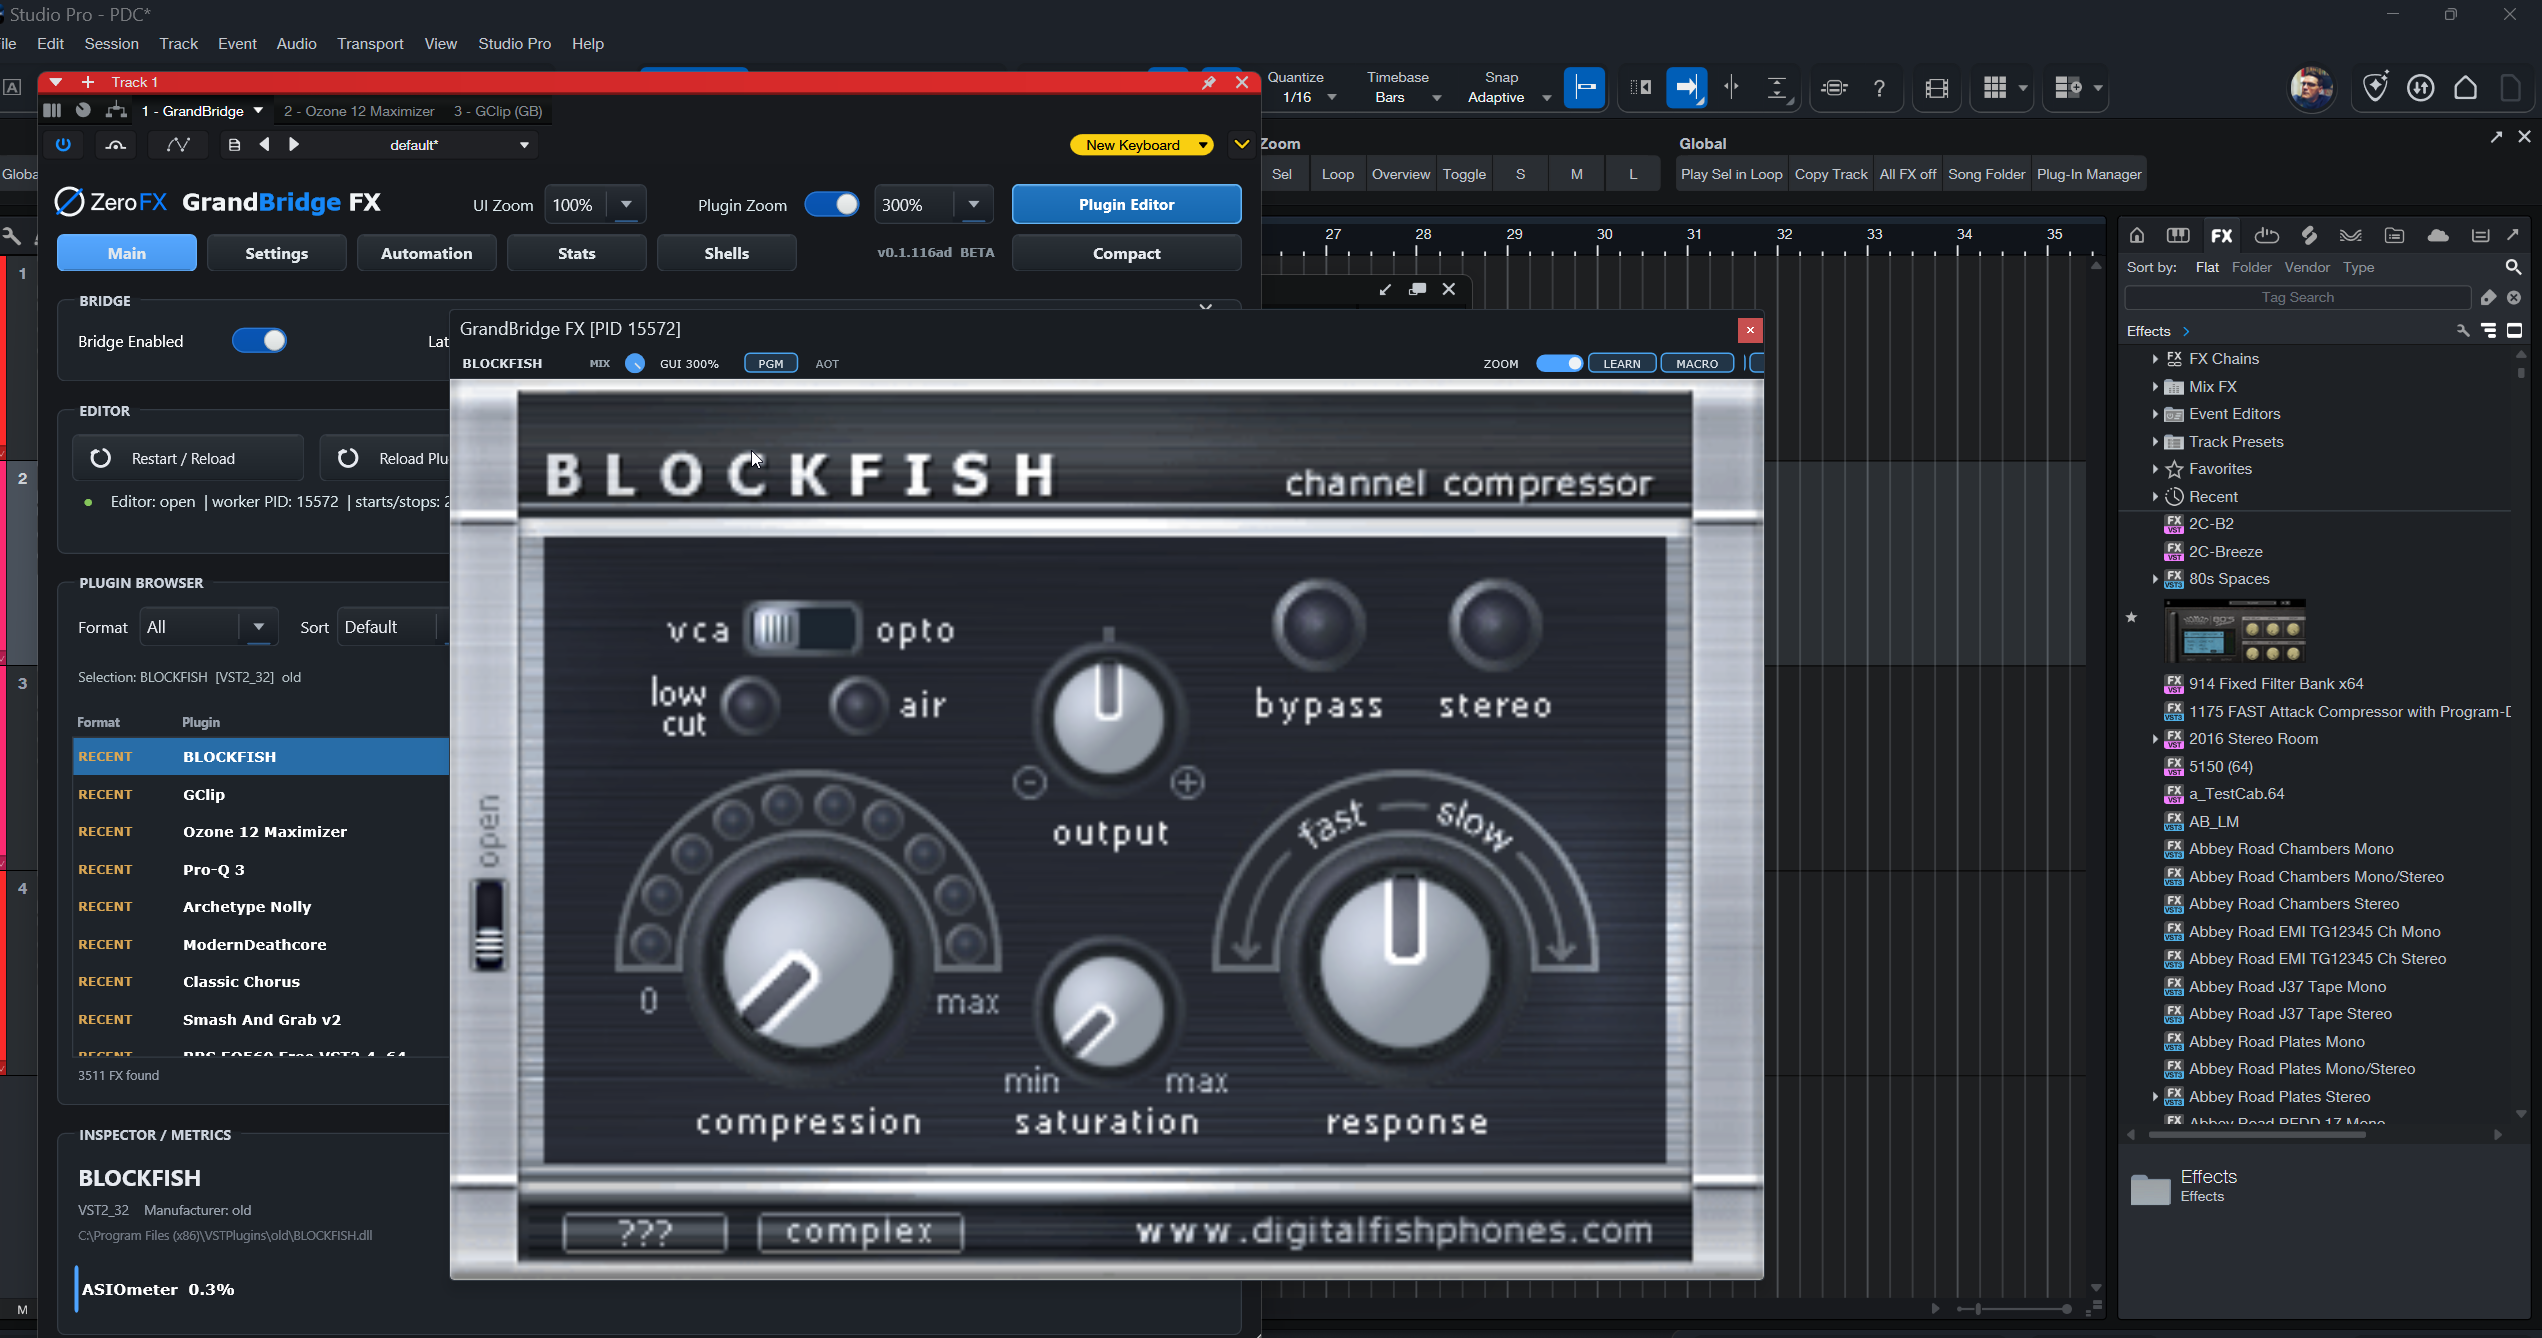Open the Instruments keyboard tab in browser
This screenshot has width=2542, height=1338.
point(2178,235)
